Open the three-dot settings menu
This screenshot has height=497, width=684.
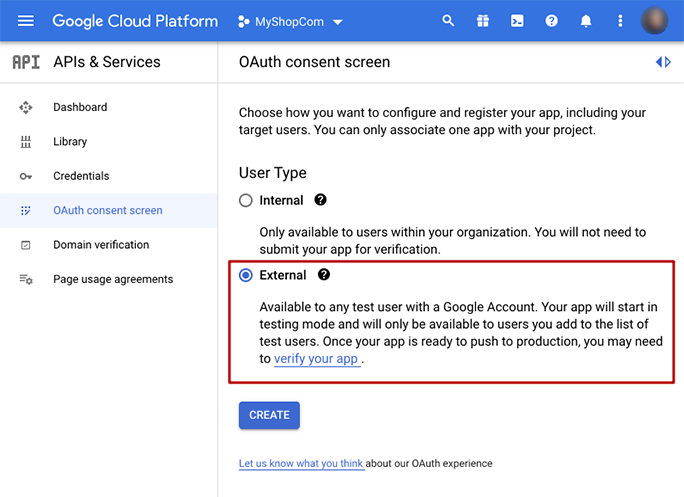(620, 21)
